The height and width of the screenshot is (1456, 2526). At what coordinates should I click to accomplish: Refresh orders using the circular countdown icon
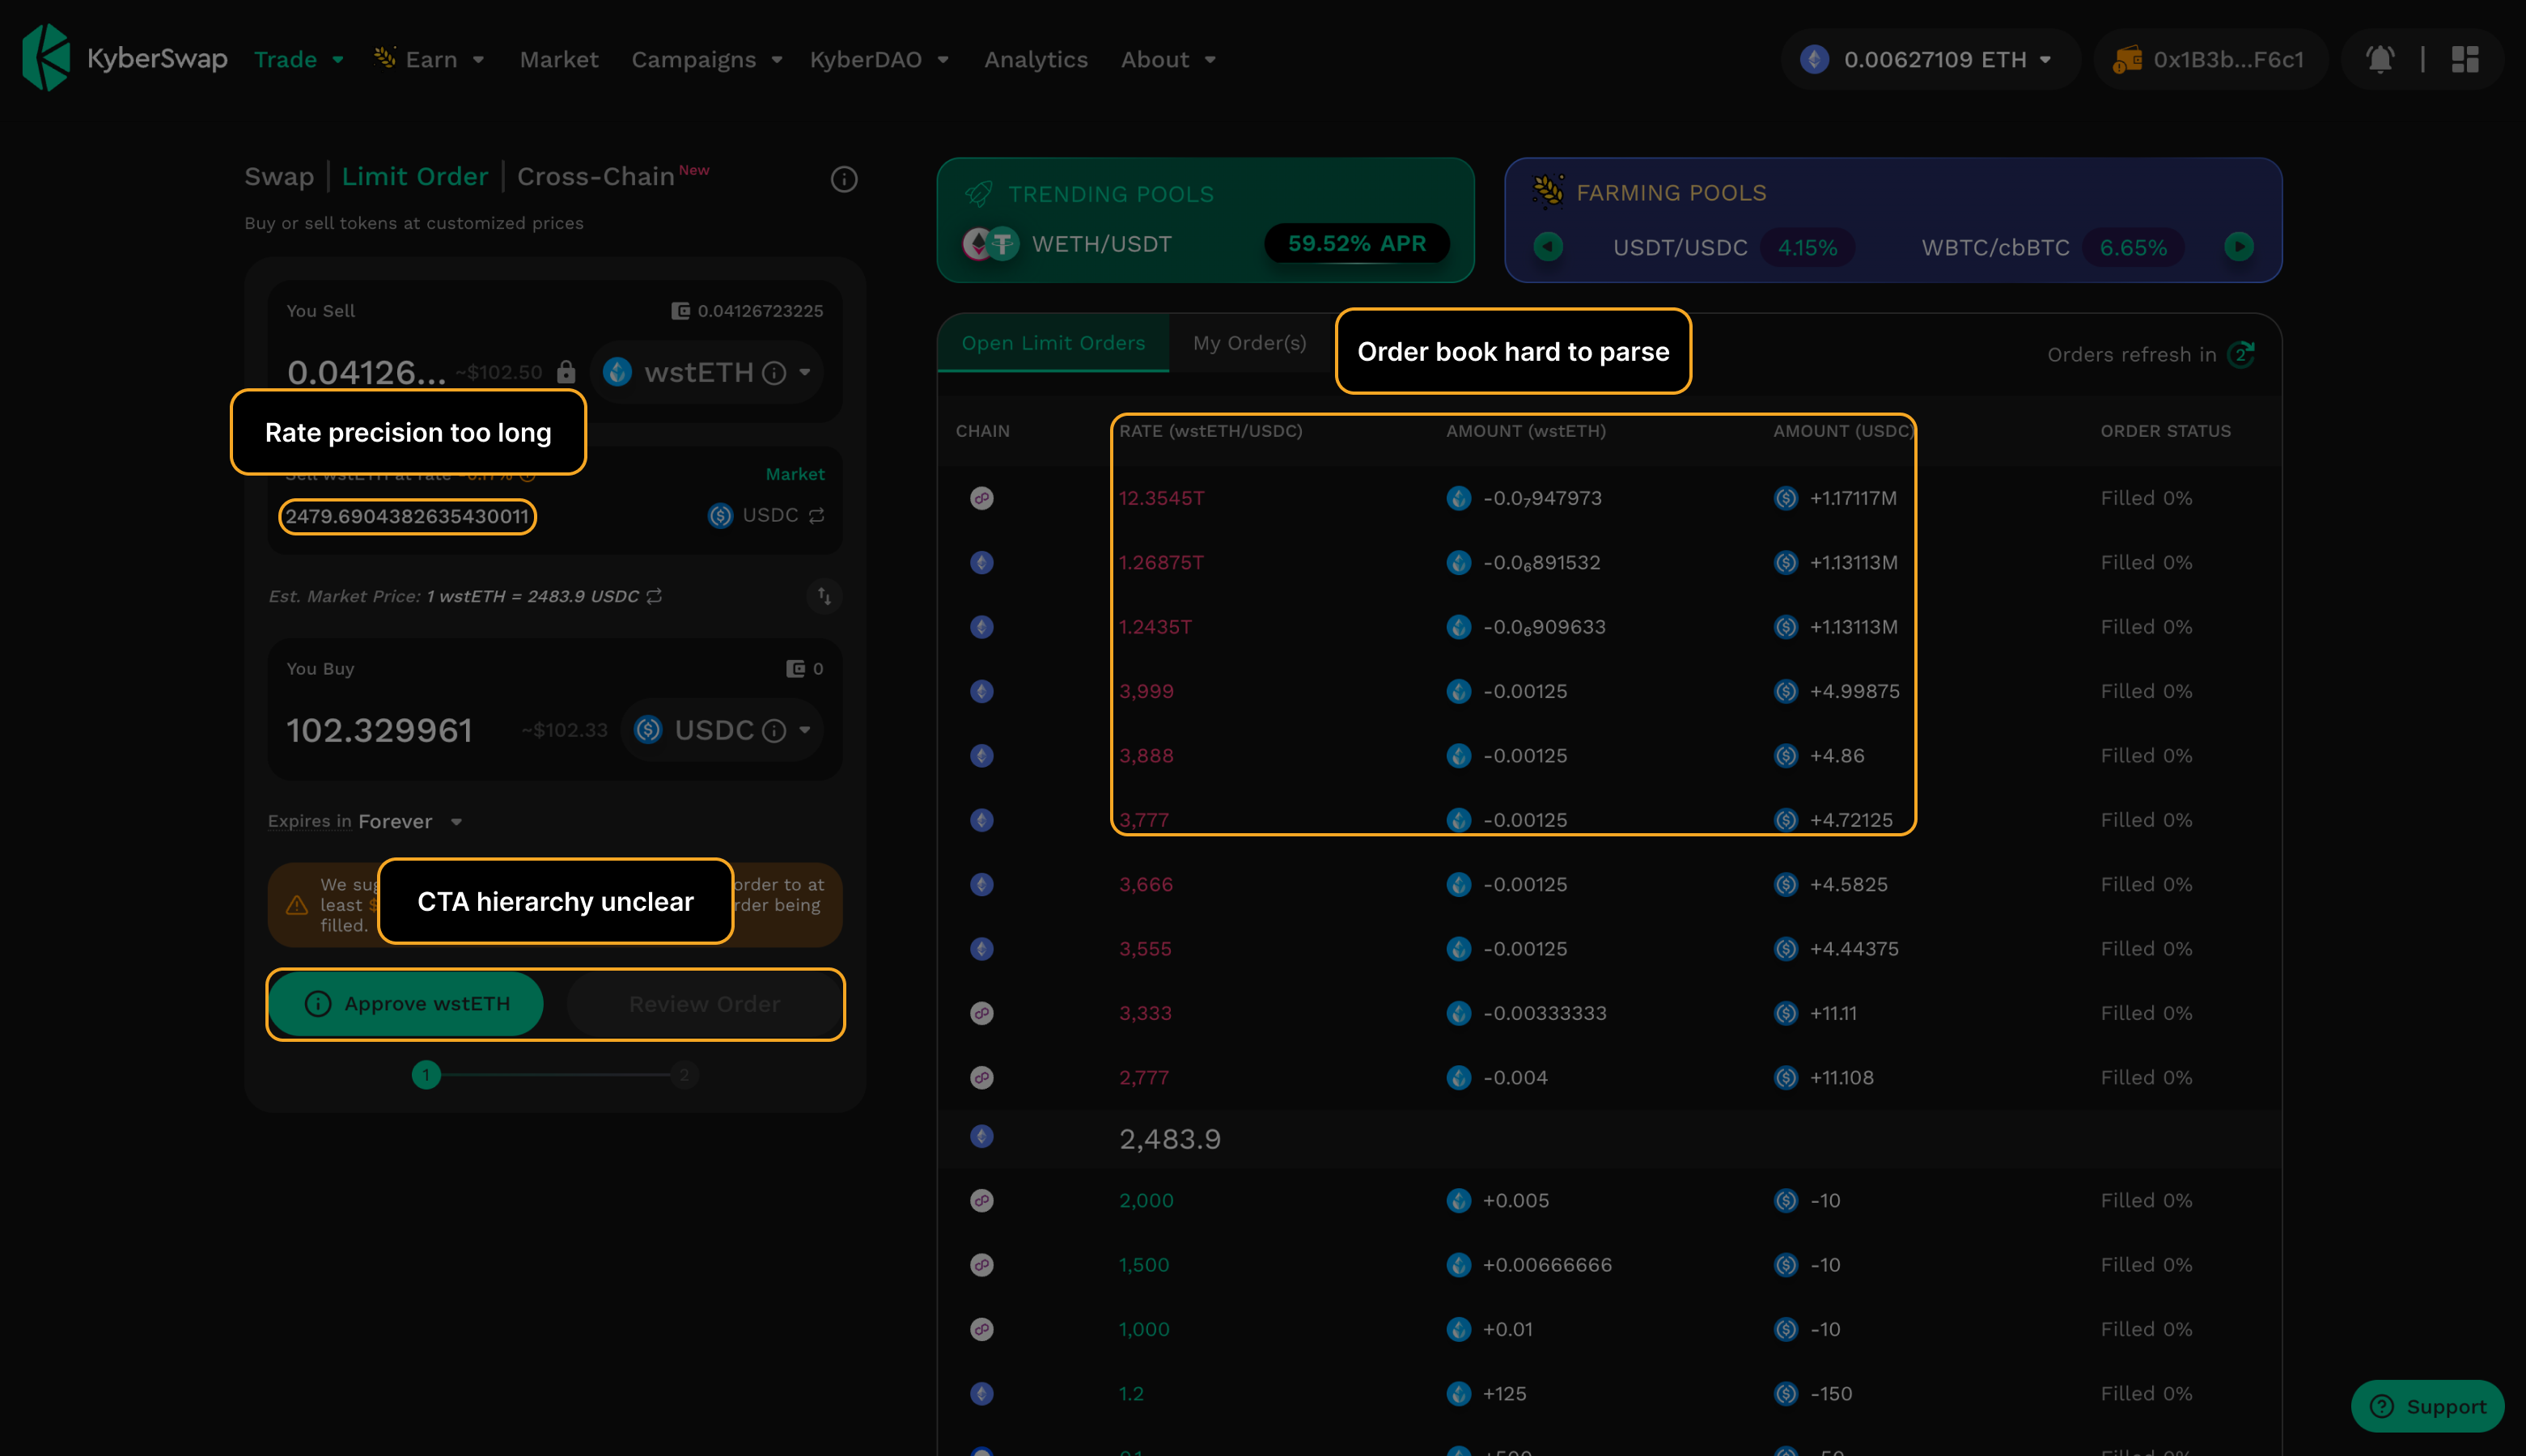point(2241,355)
